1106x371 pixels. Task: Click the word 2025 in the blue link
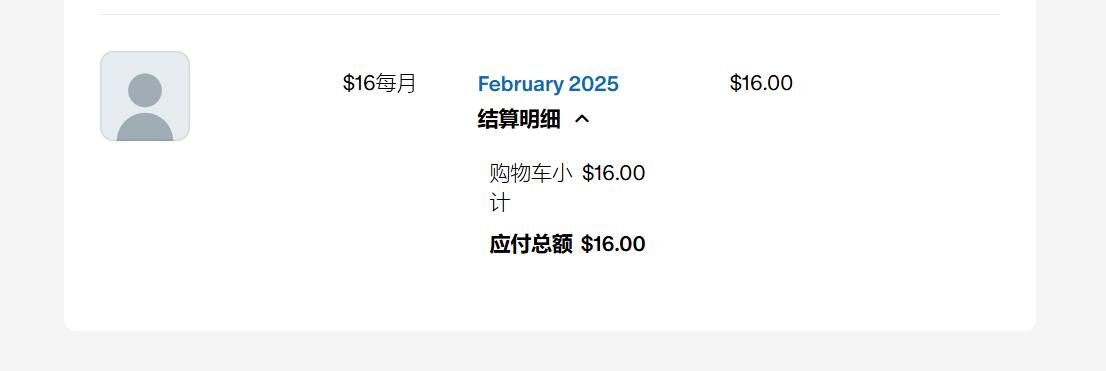tap(594, 84)
